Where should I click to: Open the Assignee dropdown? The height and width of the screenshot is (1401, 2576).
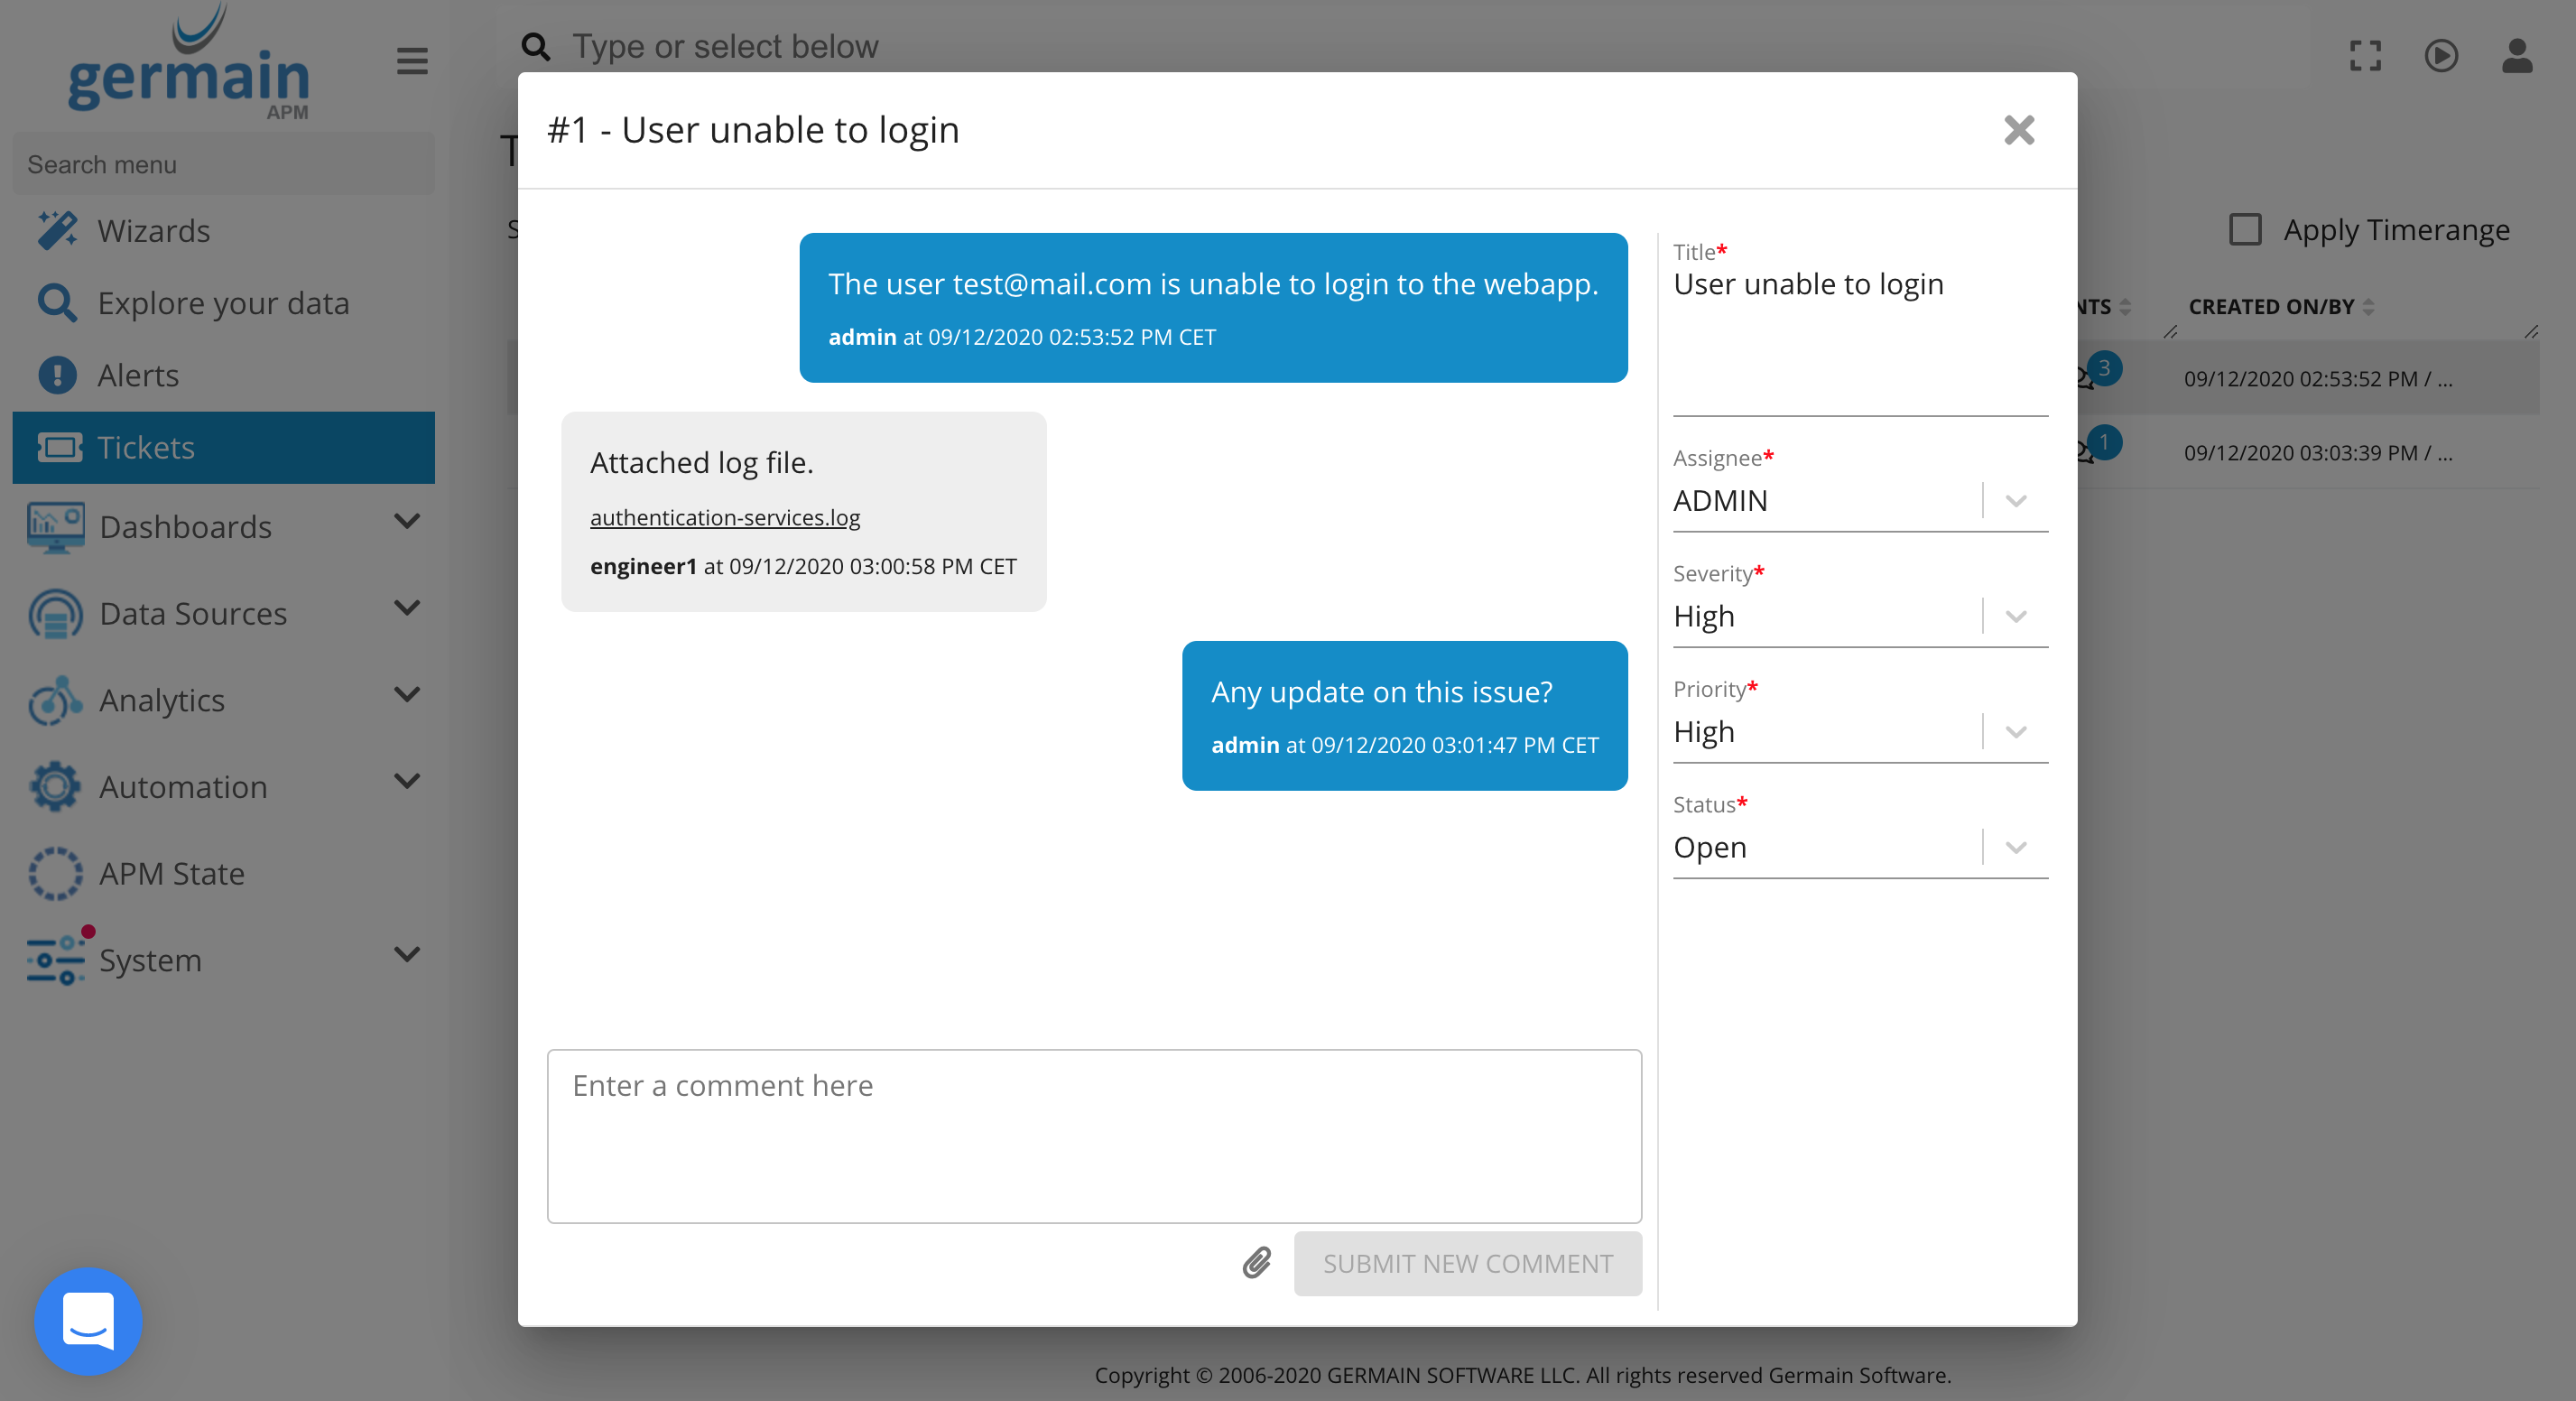click(2015, 500)
